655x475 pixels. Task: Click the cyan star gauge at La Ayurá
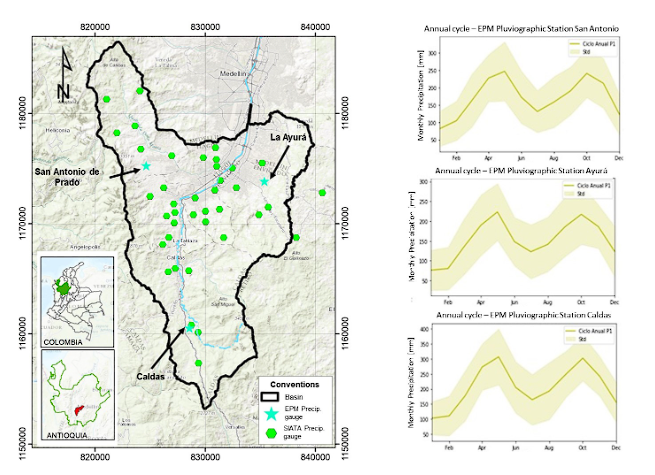click(265, 181)
